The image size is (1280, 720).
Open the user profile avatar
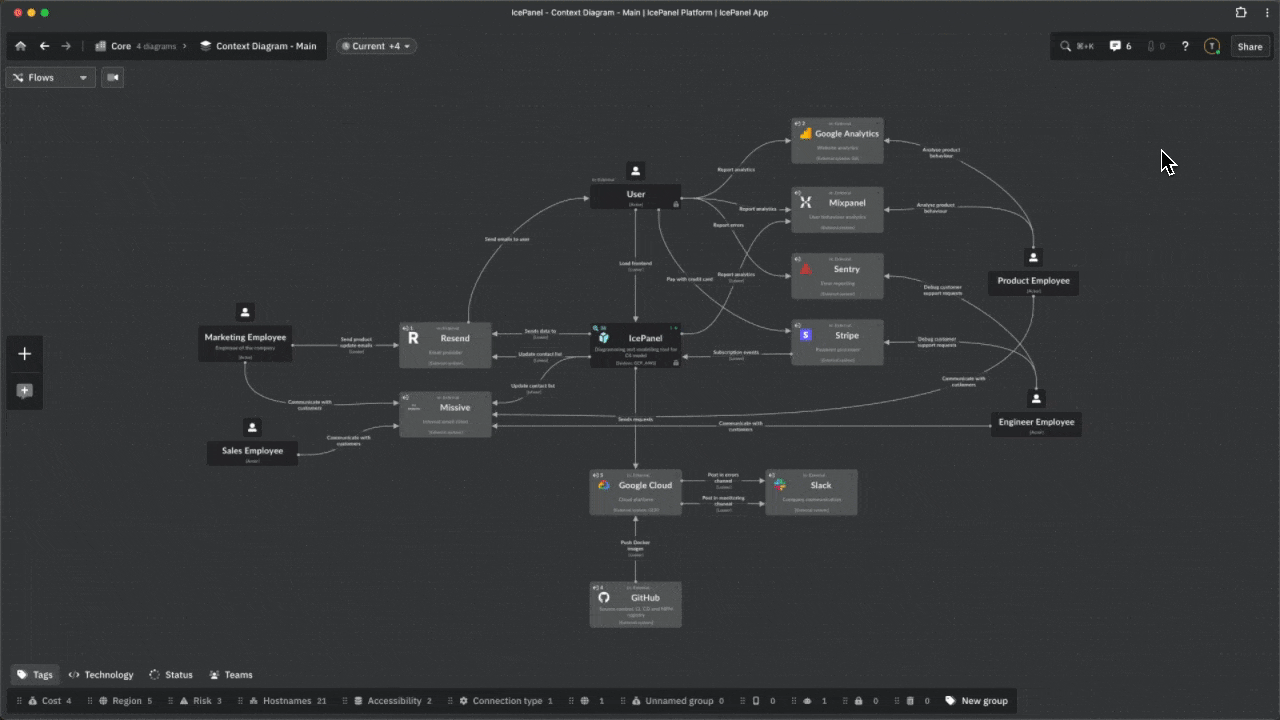[x=1212, y=46]
